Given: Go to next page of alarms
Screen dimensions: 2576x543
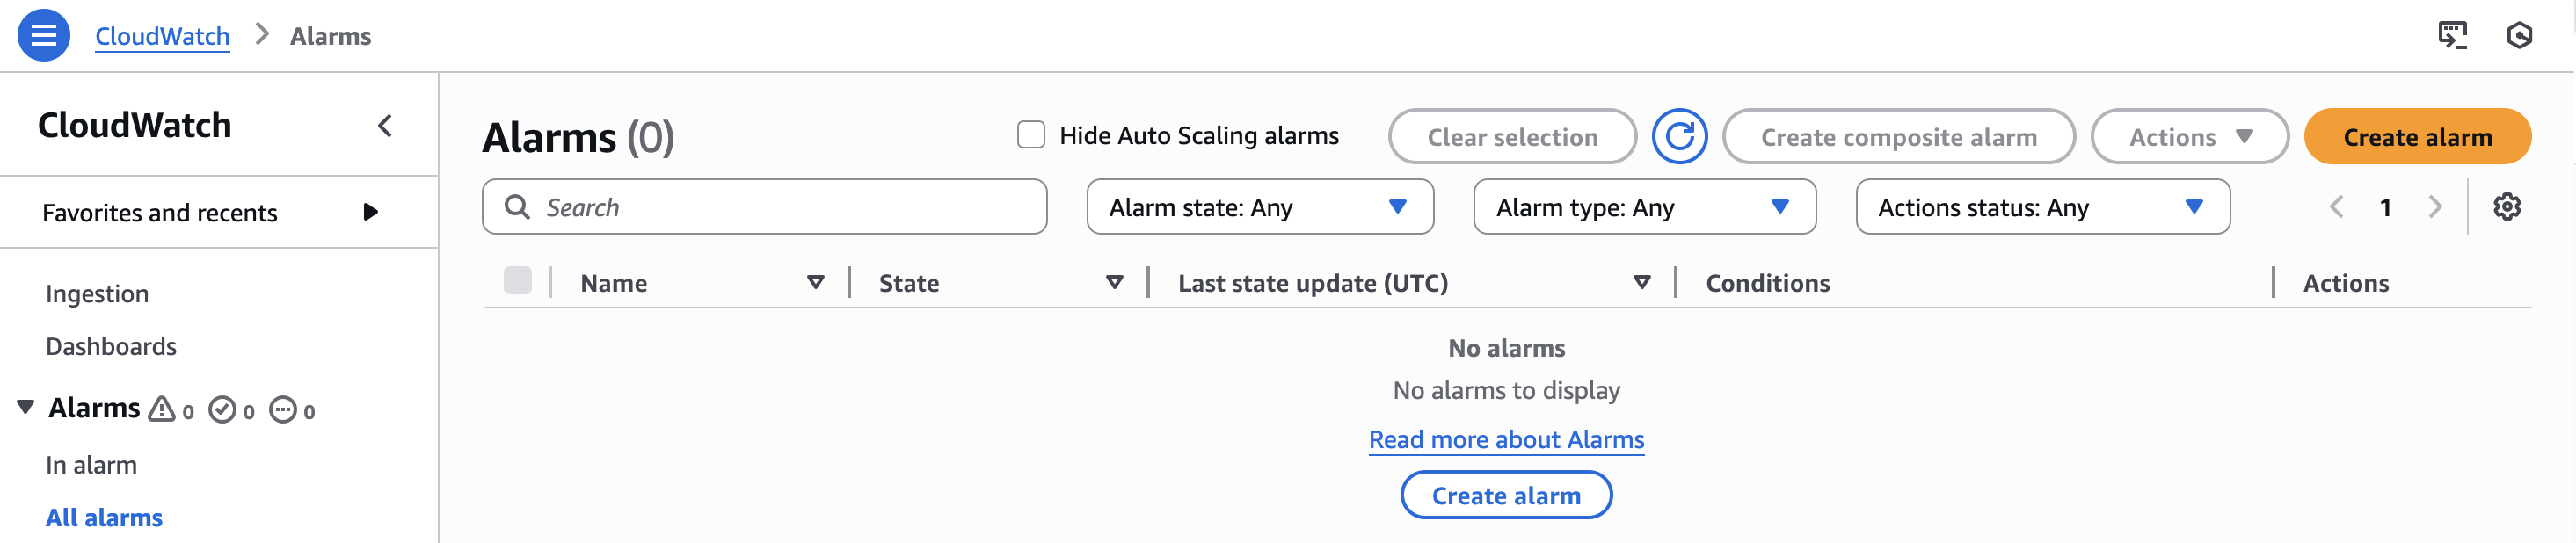Looking at the screenshot, I should (2435, 207).
